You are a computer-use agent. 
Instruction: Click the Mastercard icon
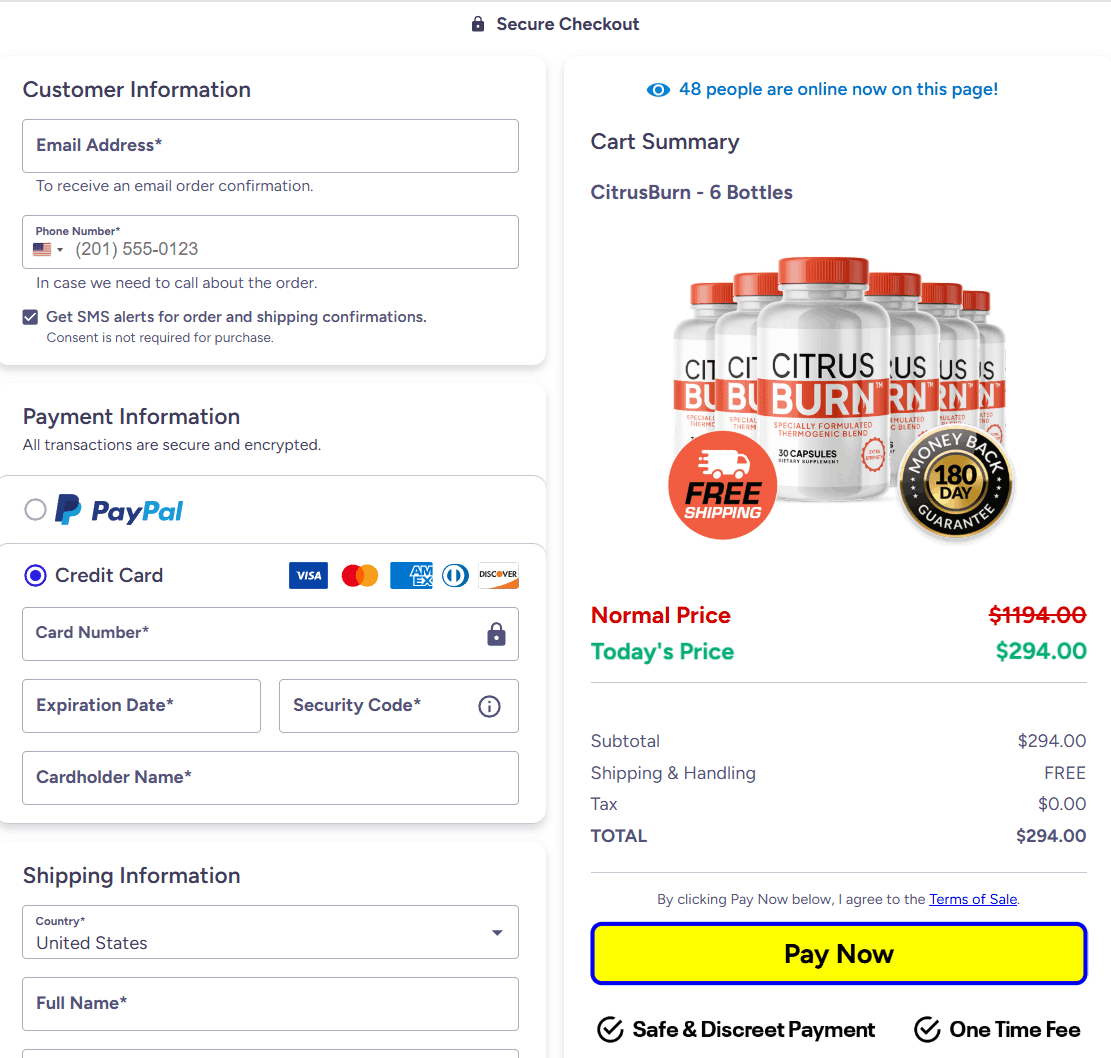359,575
